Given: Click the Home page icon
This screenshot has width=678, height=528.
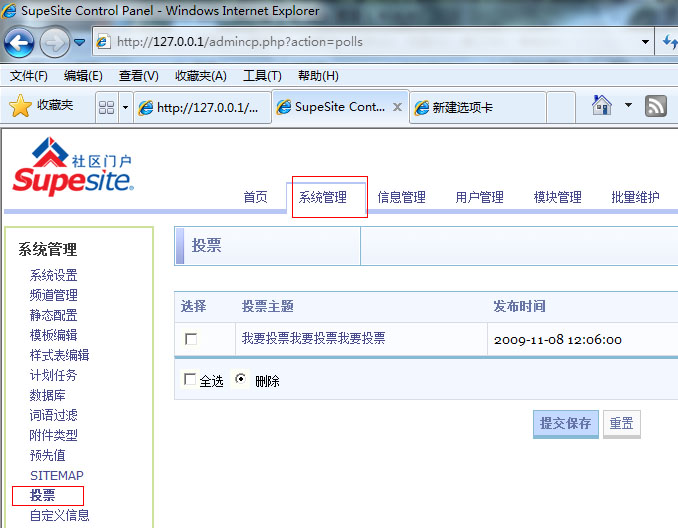Looking at the screenshot, I should 601,105.
